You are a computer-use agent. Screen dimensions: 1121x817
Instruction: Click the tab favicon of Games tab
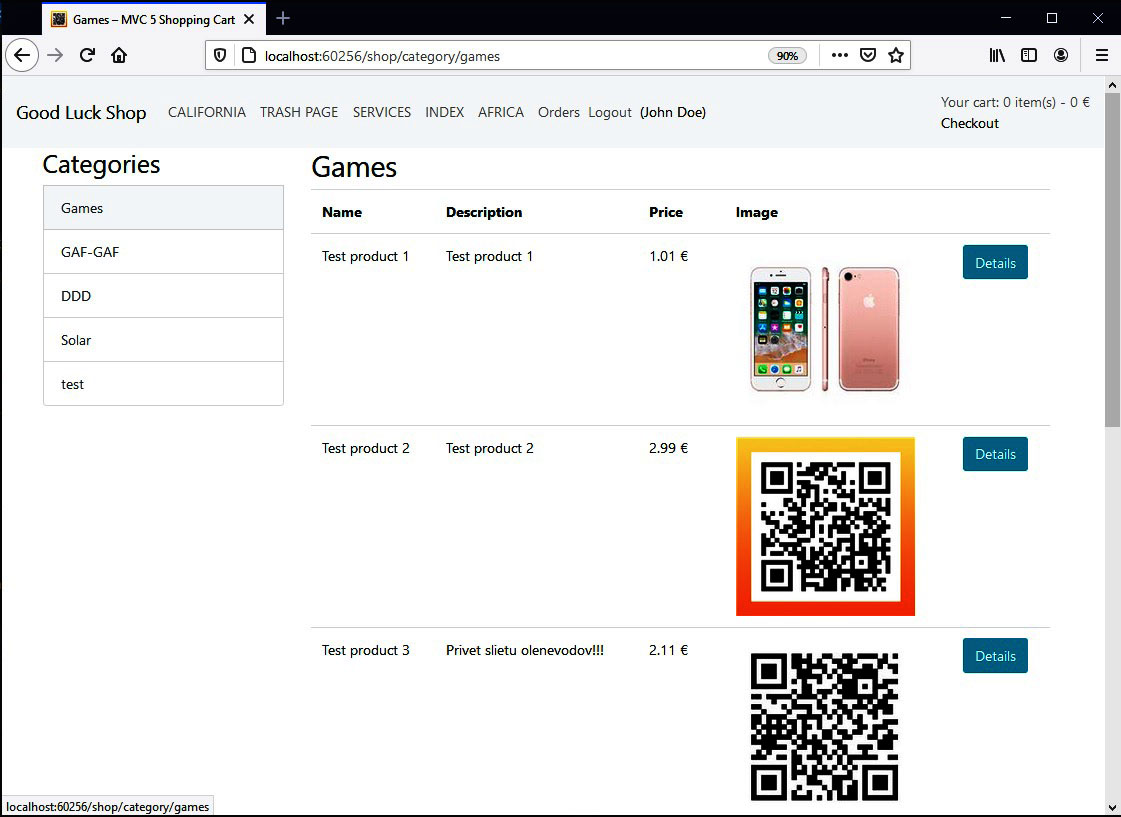[59, 19]
